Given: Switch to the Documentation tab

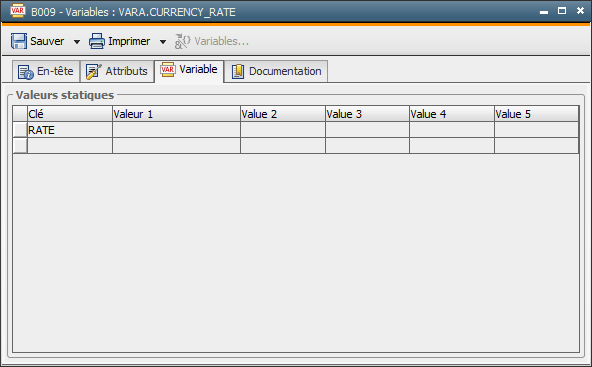Looking at the screenshot, I should tap(276, 71).
